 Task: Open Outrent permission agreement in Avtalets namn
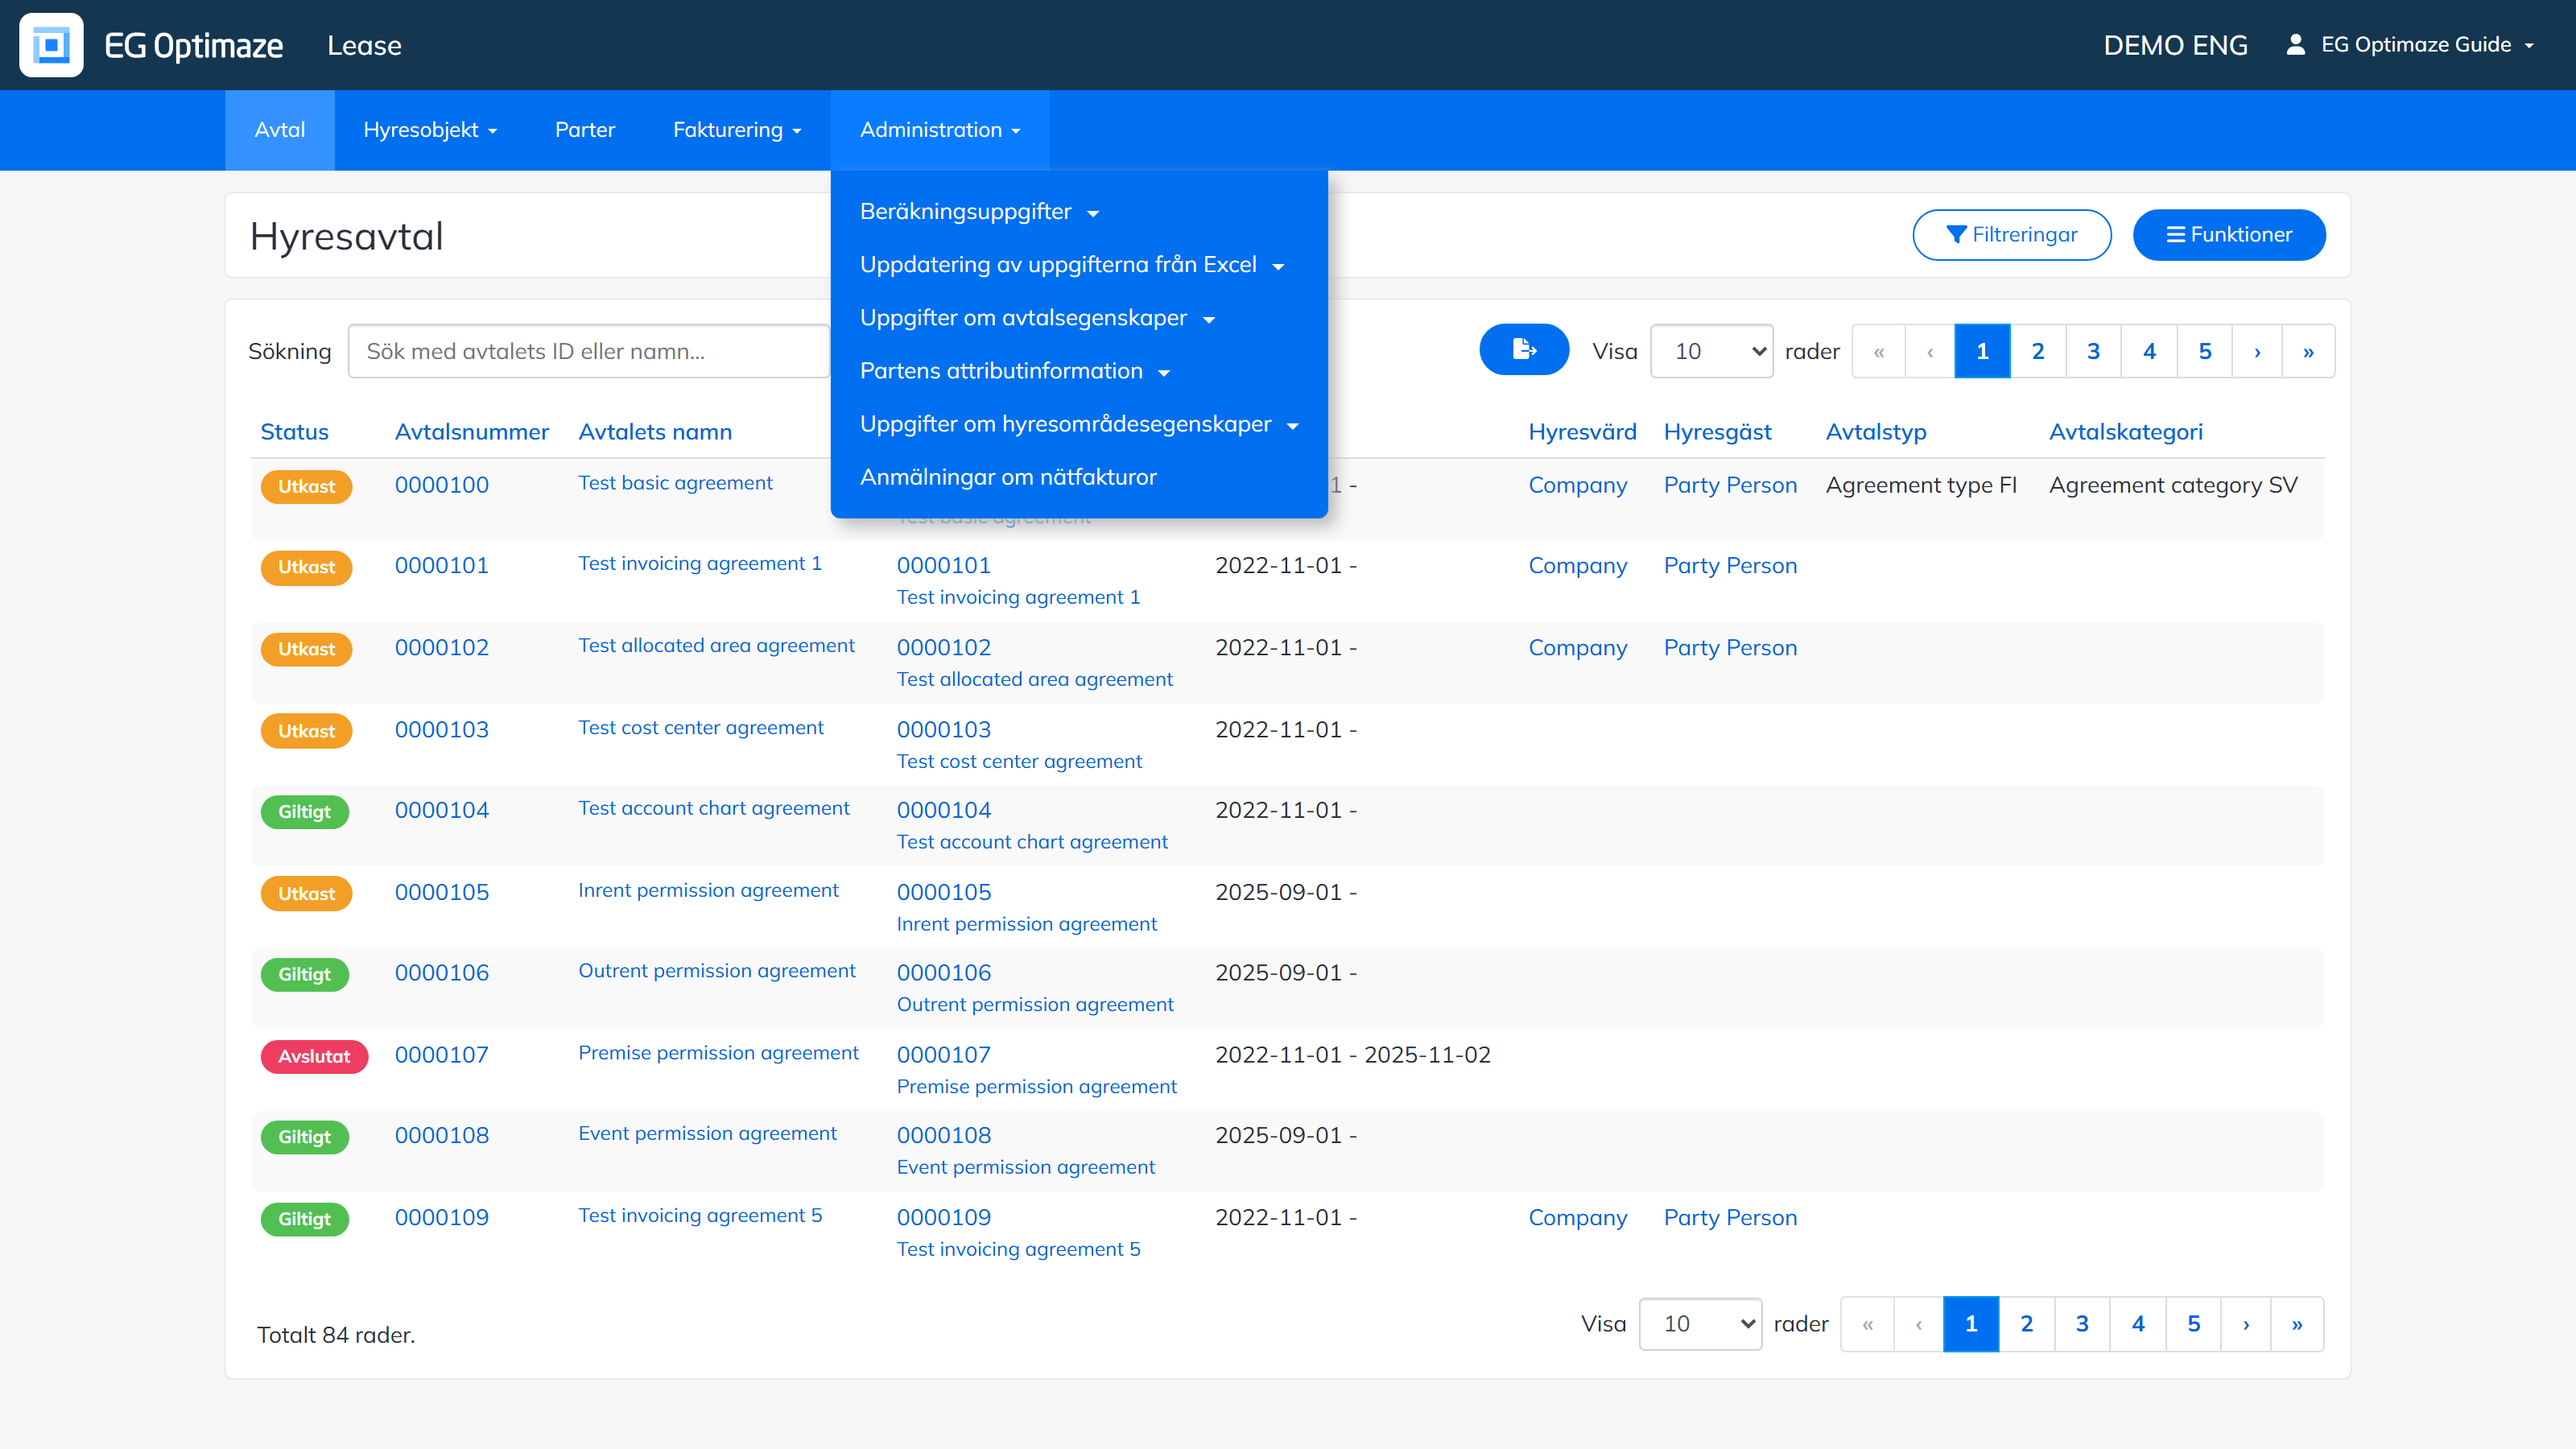coord(717,971)
